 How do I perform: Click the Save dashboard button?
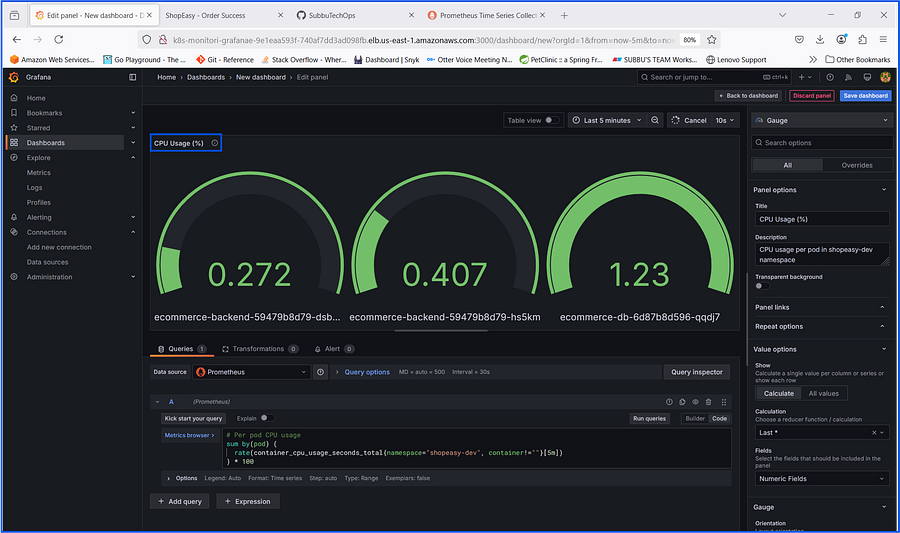tap(866, 95)
